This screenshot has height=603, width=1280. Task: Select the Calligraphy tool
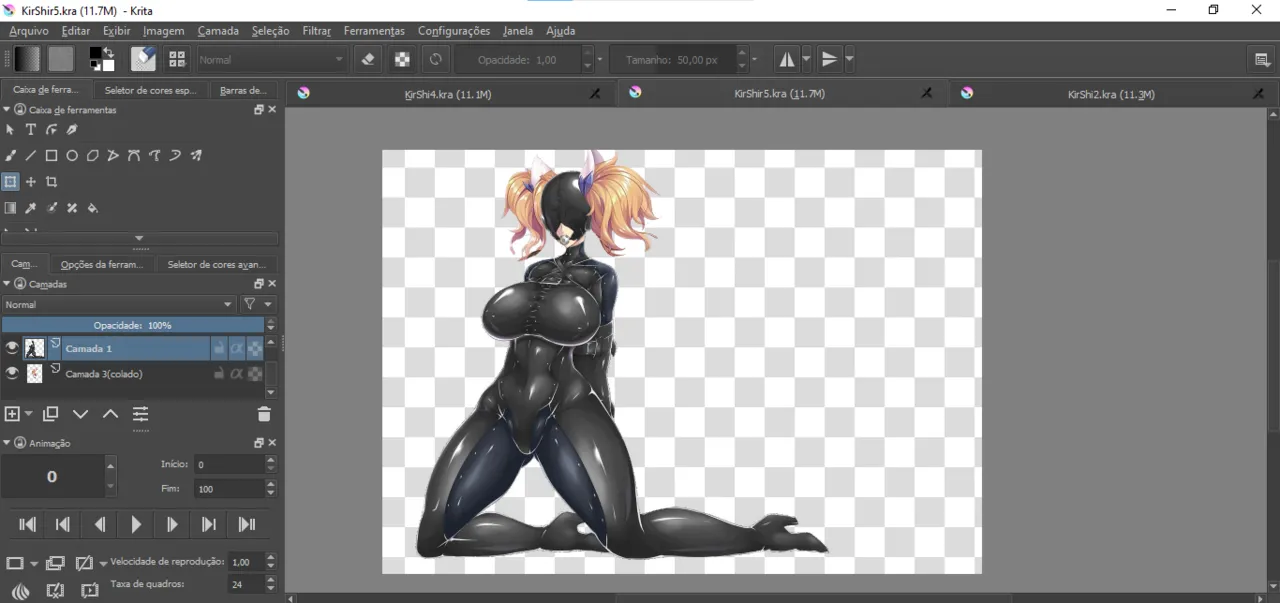point(72,130)
